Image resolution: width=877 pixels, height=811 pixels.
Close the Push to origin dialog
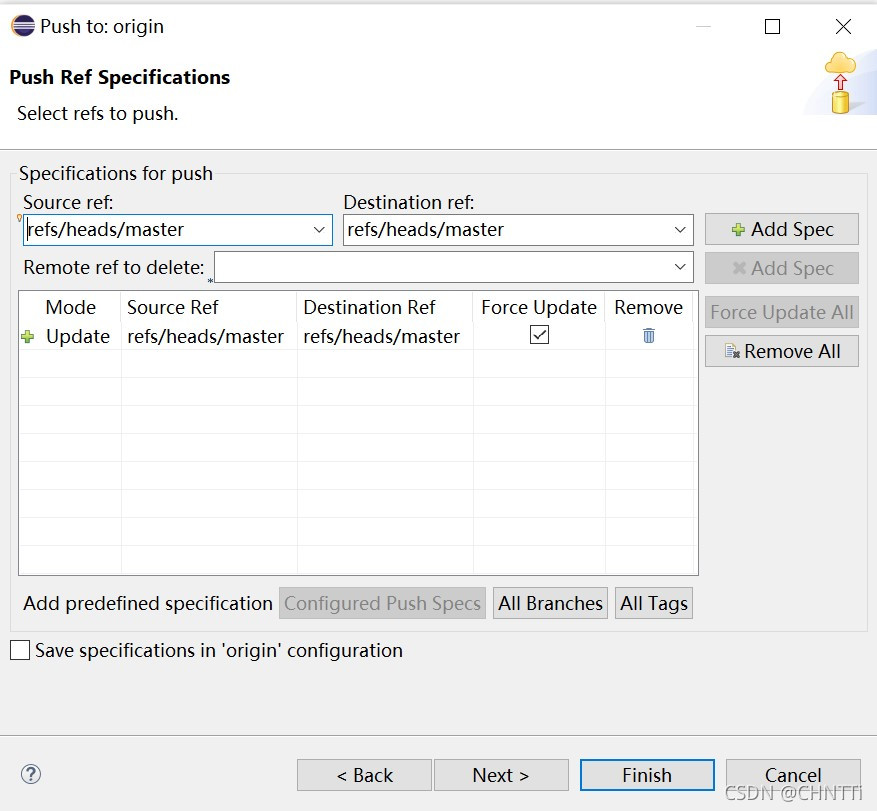843,27
